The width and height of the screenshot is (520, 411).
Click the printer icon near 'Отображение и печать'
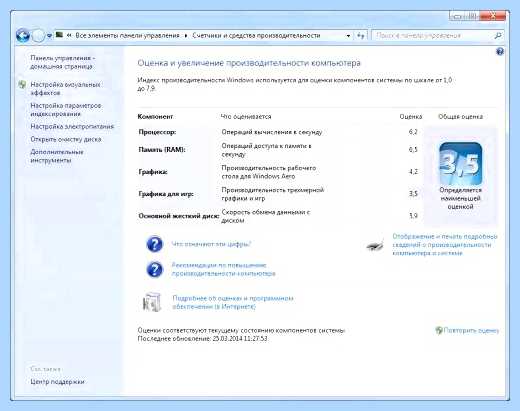coord(375,246)
